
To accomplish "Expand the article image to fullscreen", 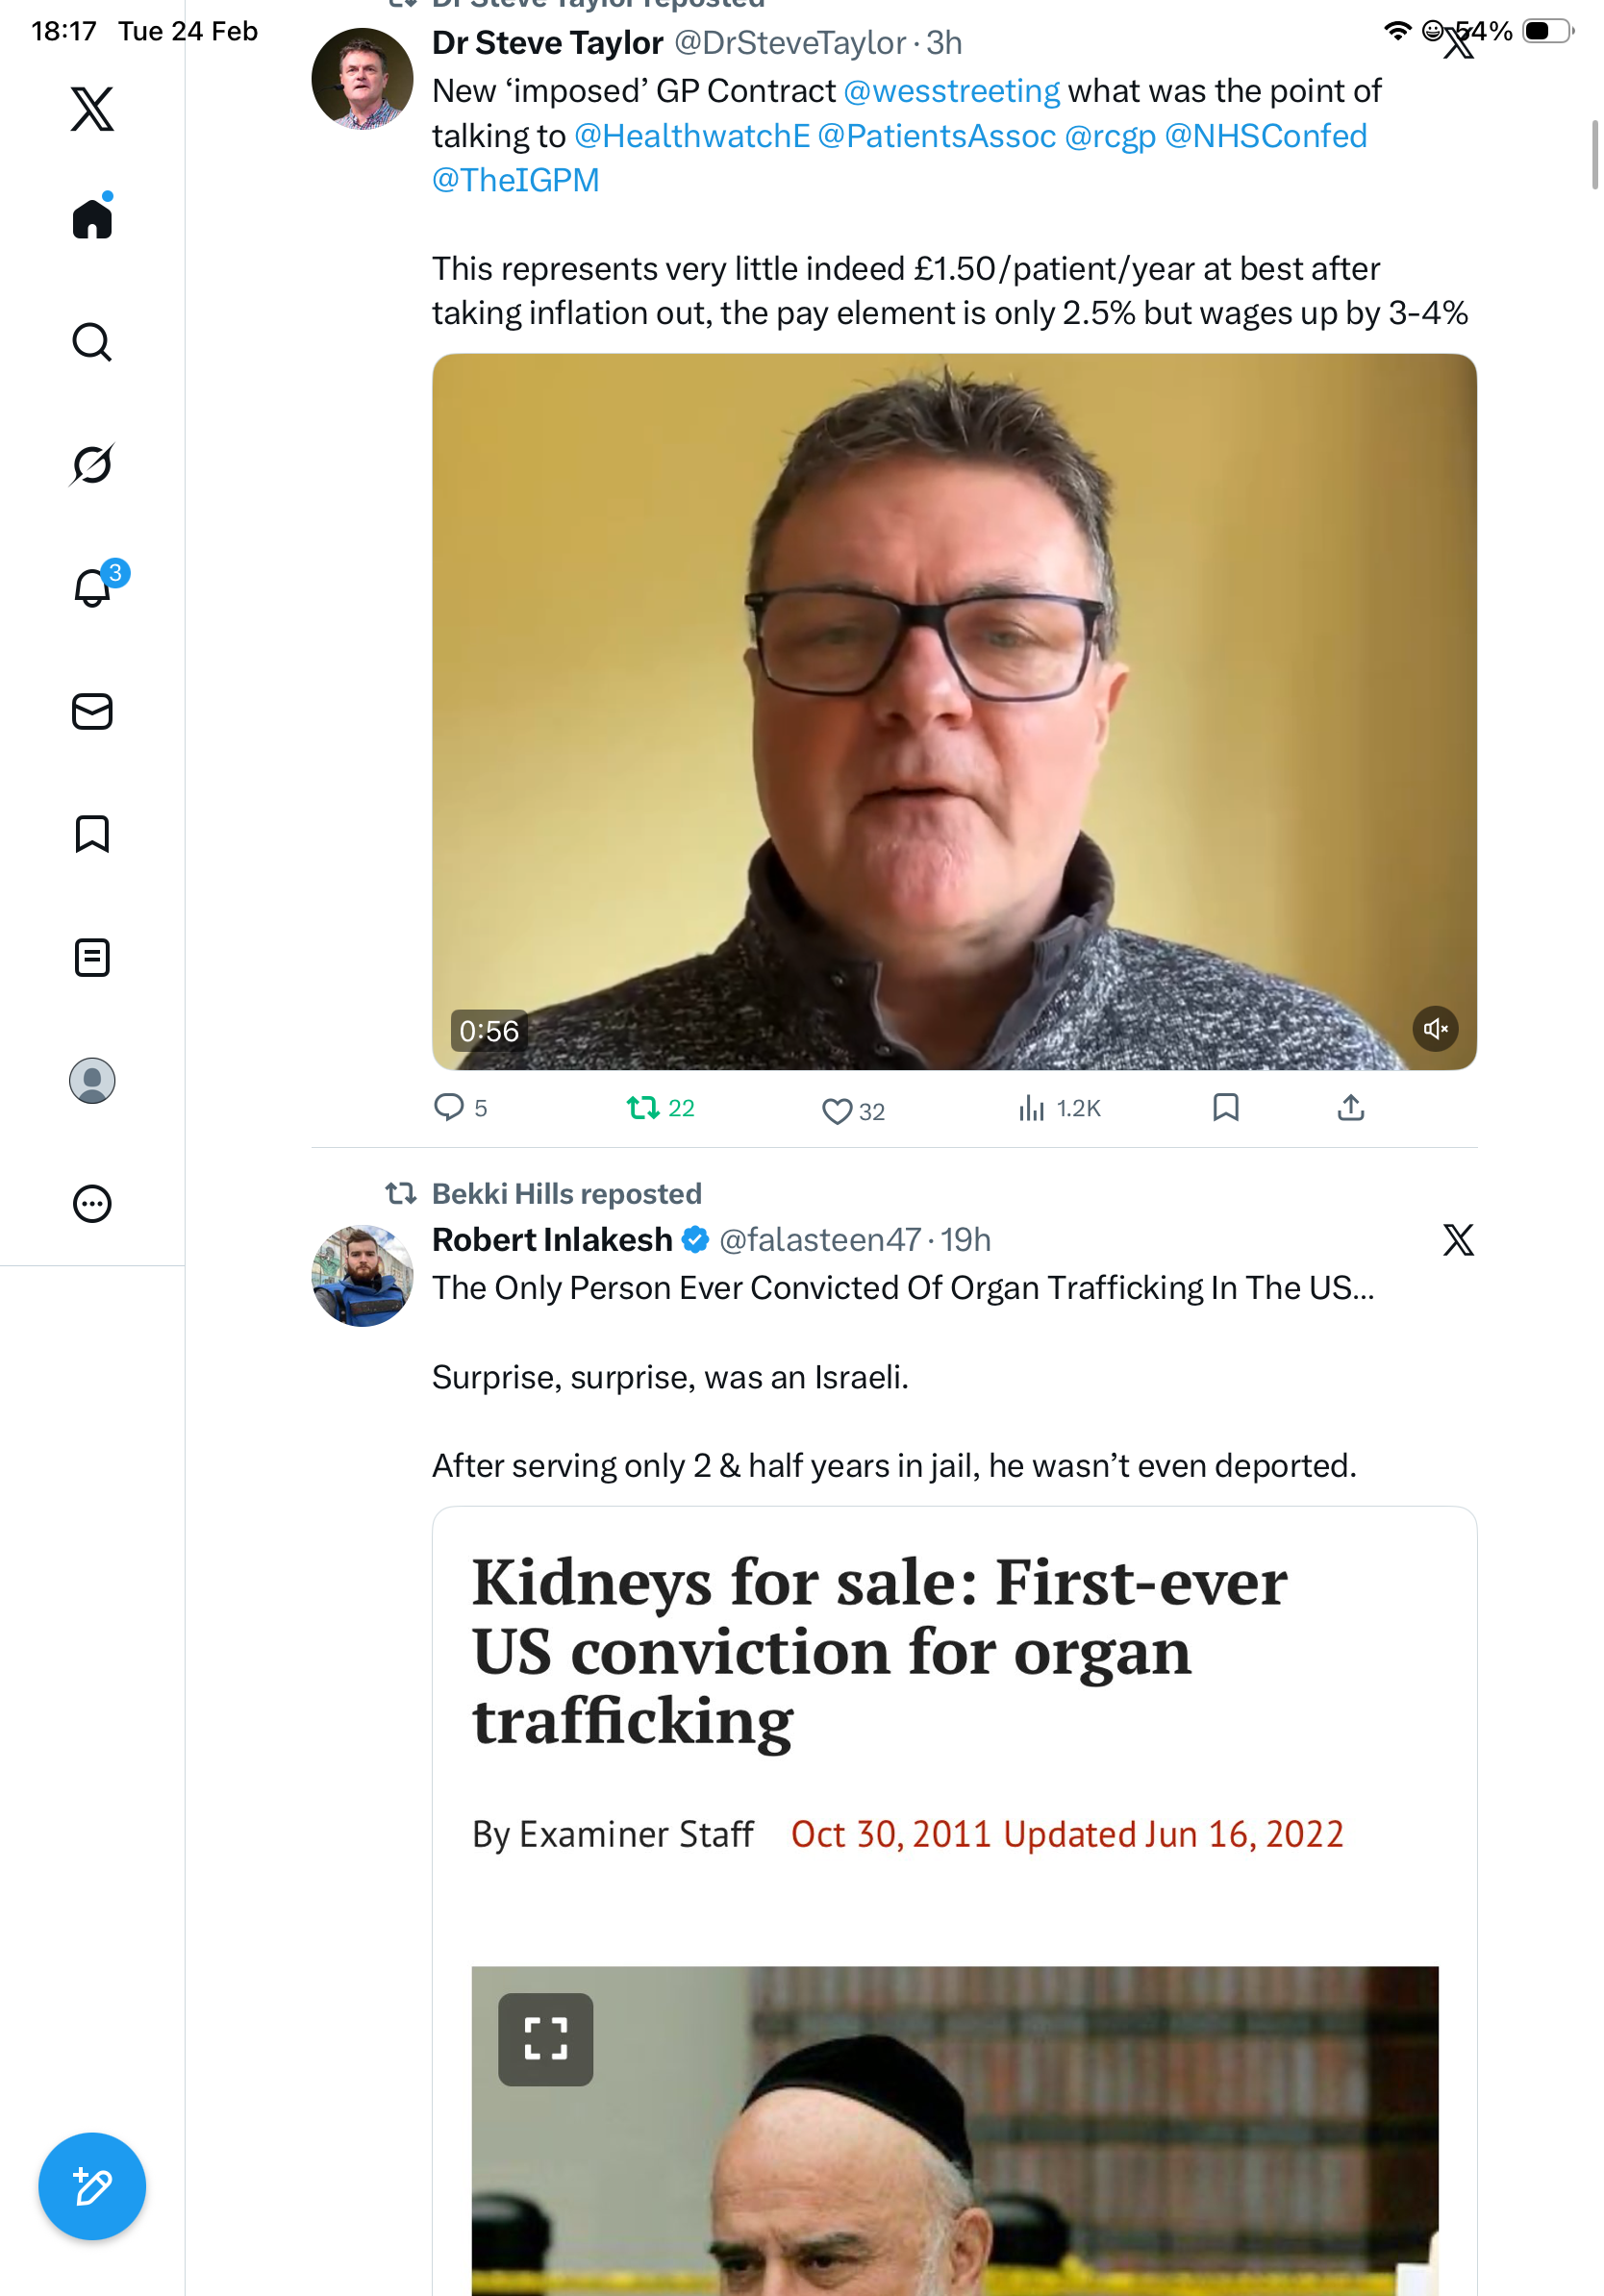I will (x=545, y=2039).
